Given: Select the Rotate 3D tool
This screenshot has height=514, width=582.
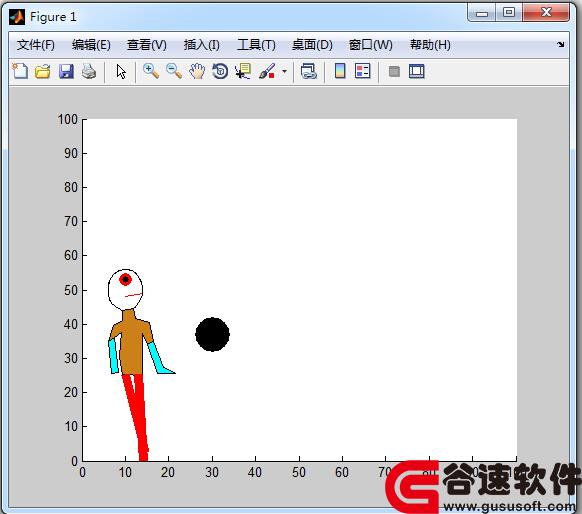Looking at the screenshot, I should 220,71.
